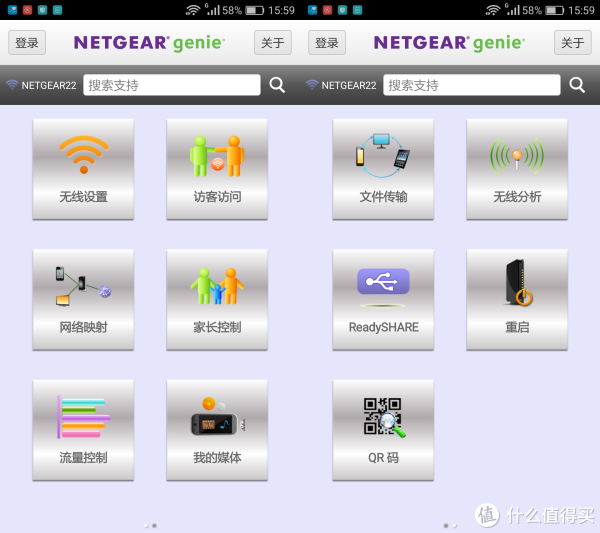Tap 登录 login button in left screen
The height and width of the screenshot is (533, 600).
pos(27,42)
